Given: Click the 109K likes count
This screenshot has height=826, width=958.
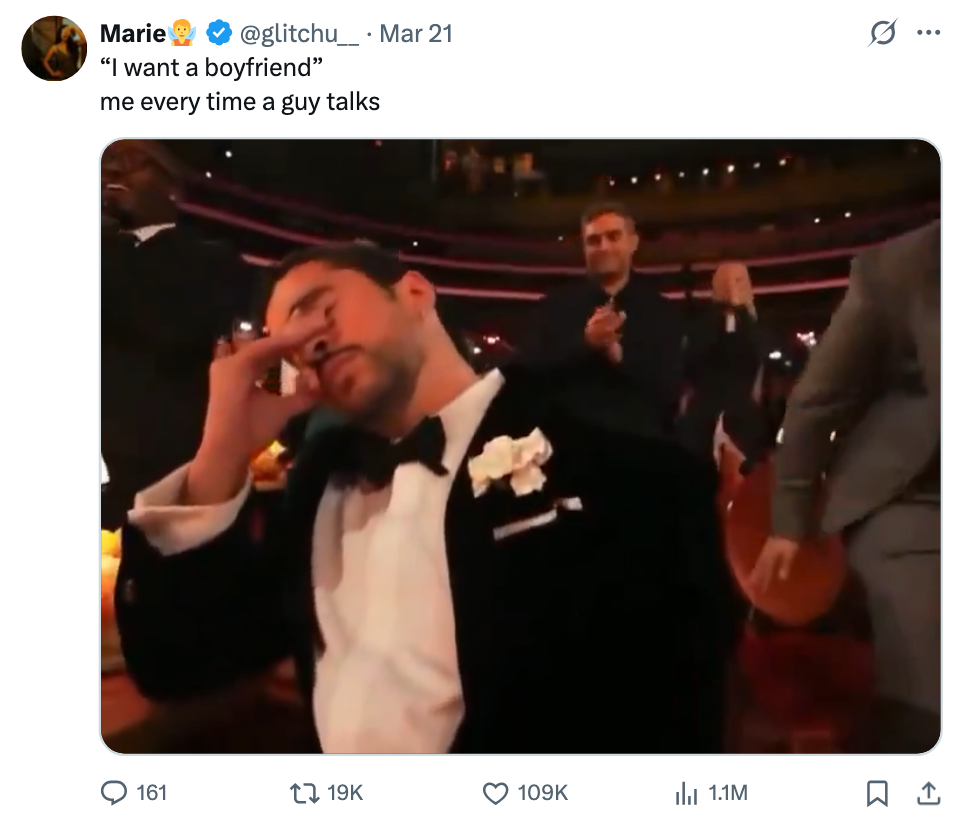Looking at the screenshot, I should click(x=542, y=793).
